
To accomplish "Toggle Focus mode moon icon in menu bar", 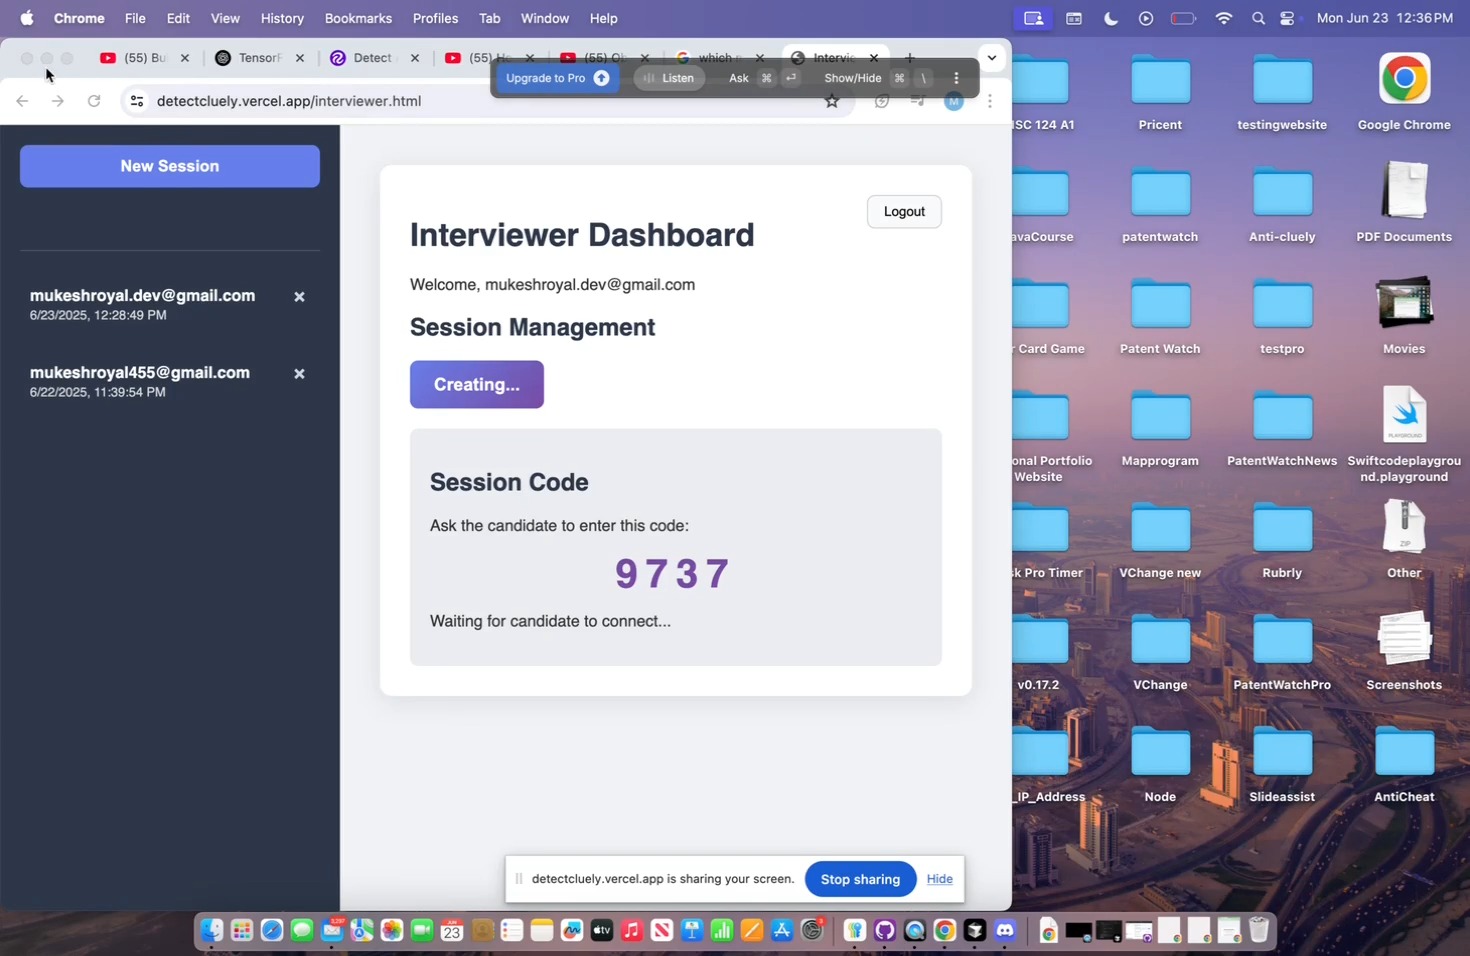I will click(1111, 18).
